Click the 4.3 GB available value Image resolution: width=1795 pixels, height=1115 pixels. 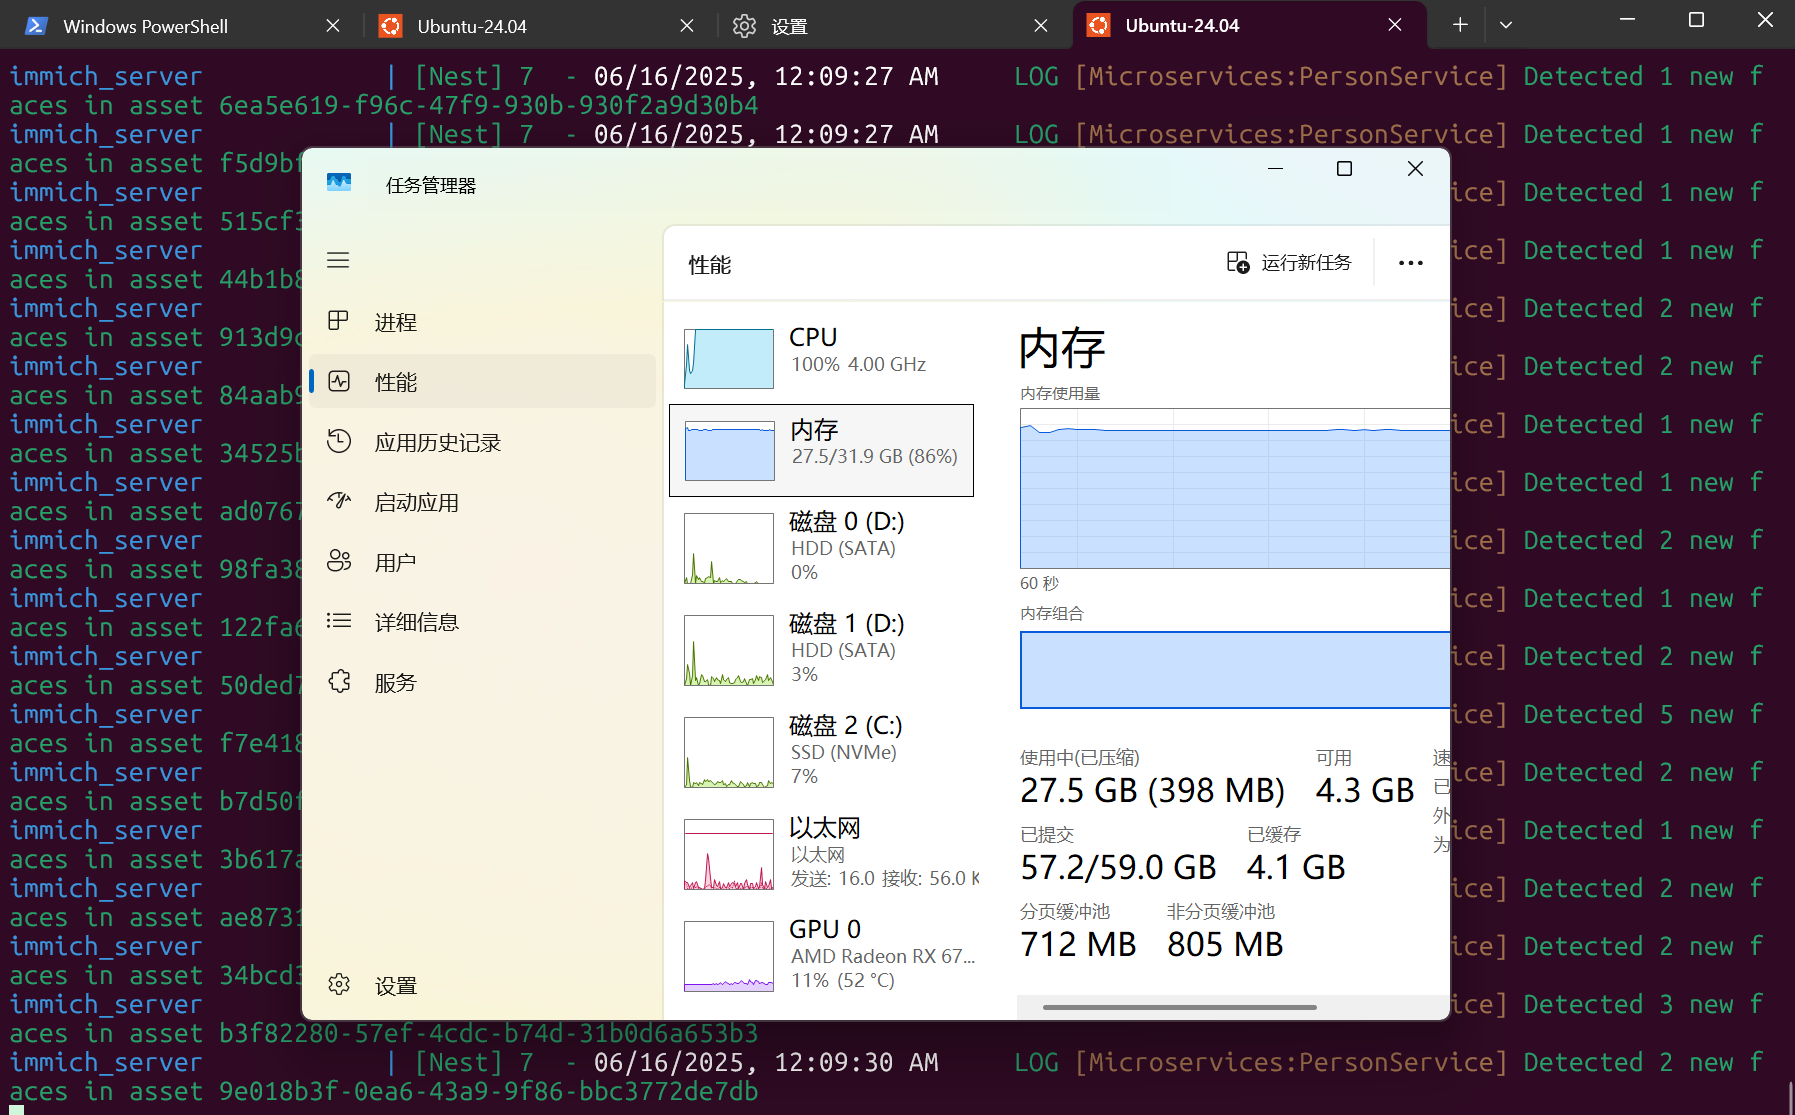coord(1364,790)
